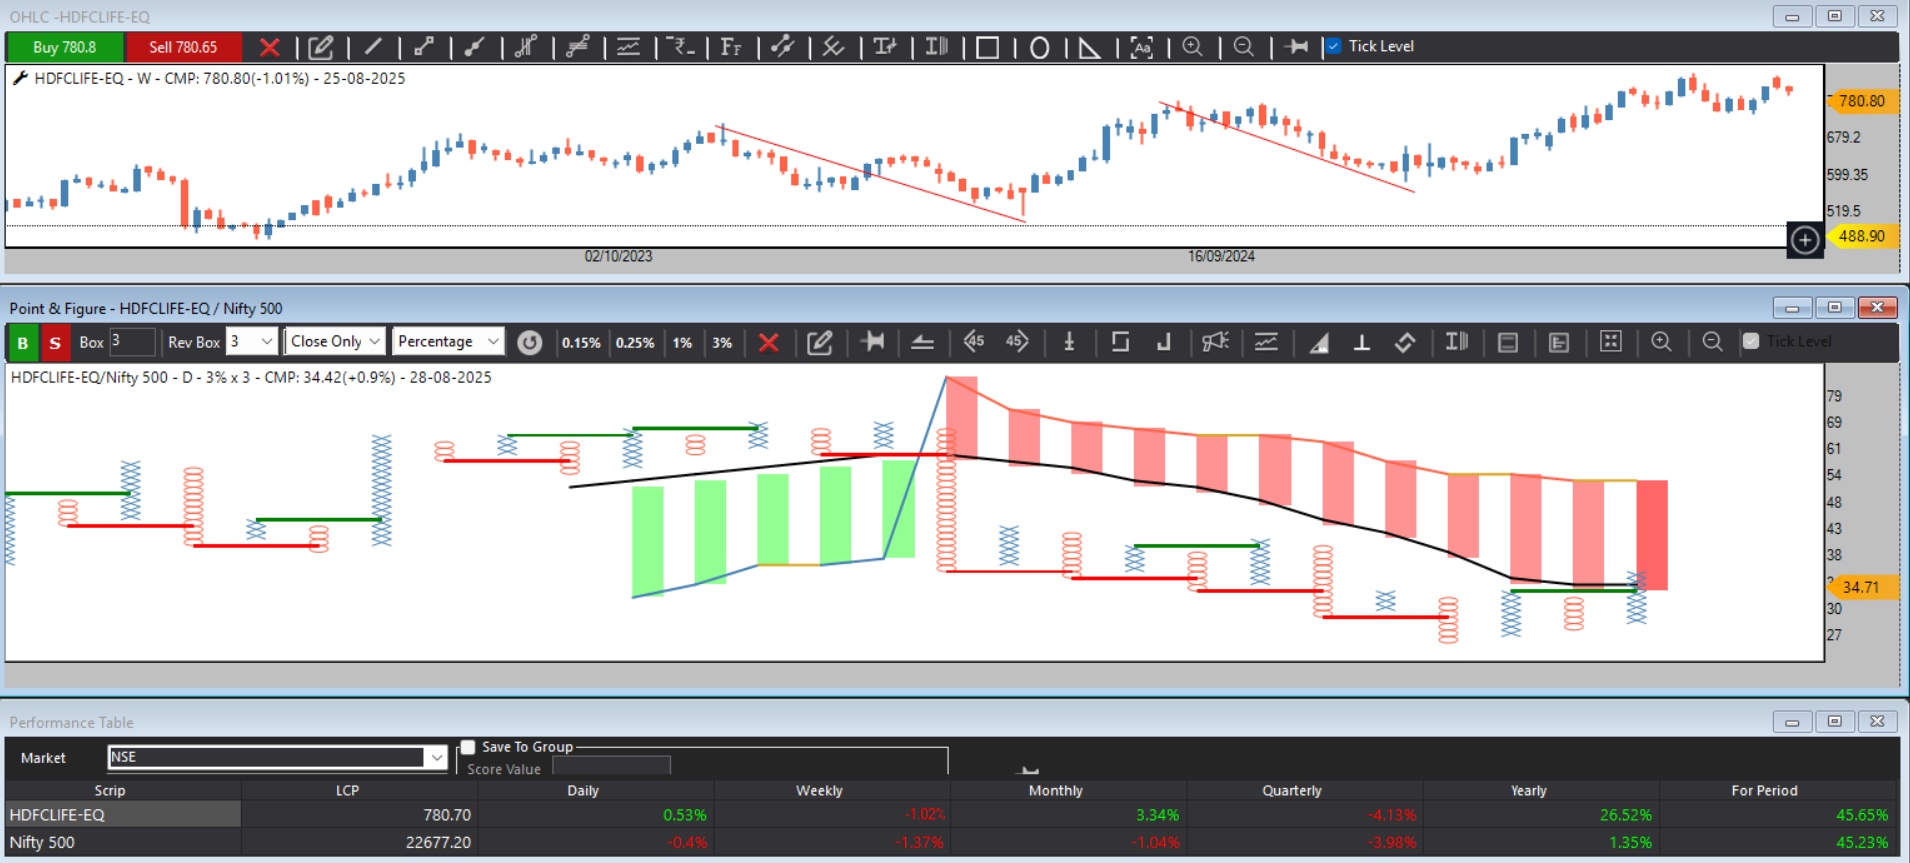Select the 1% box size preset
This screenshot has height=863, width=1910.
[x=682, y=343]
